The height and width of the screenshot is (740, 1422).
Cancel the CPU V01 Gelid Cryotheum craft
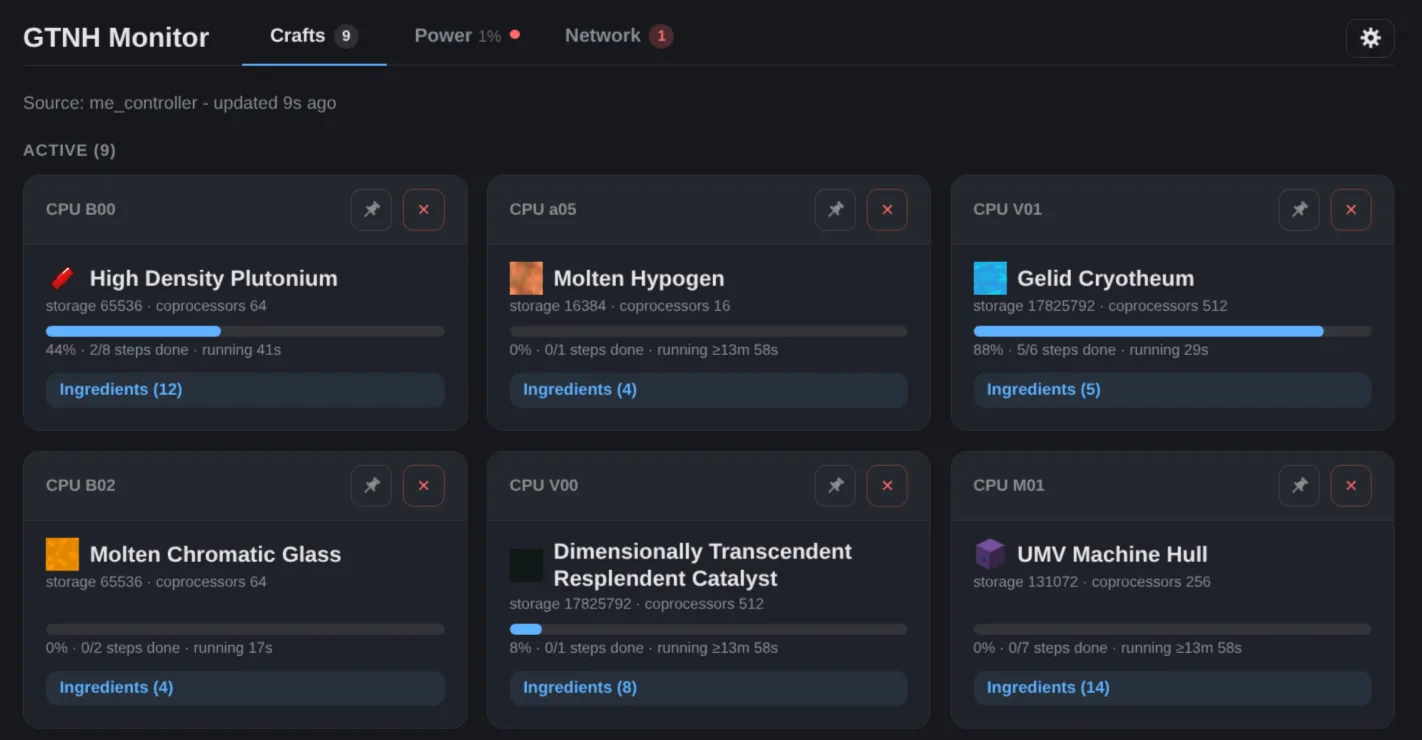(x=1351, y=210)
